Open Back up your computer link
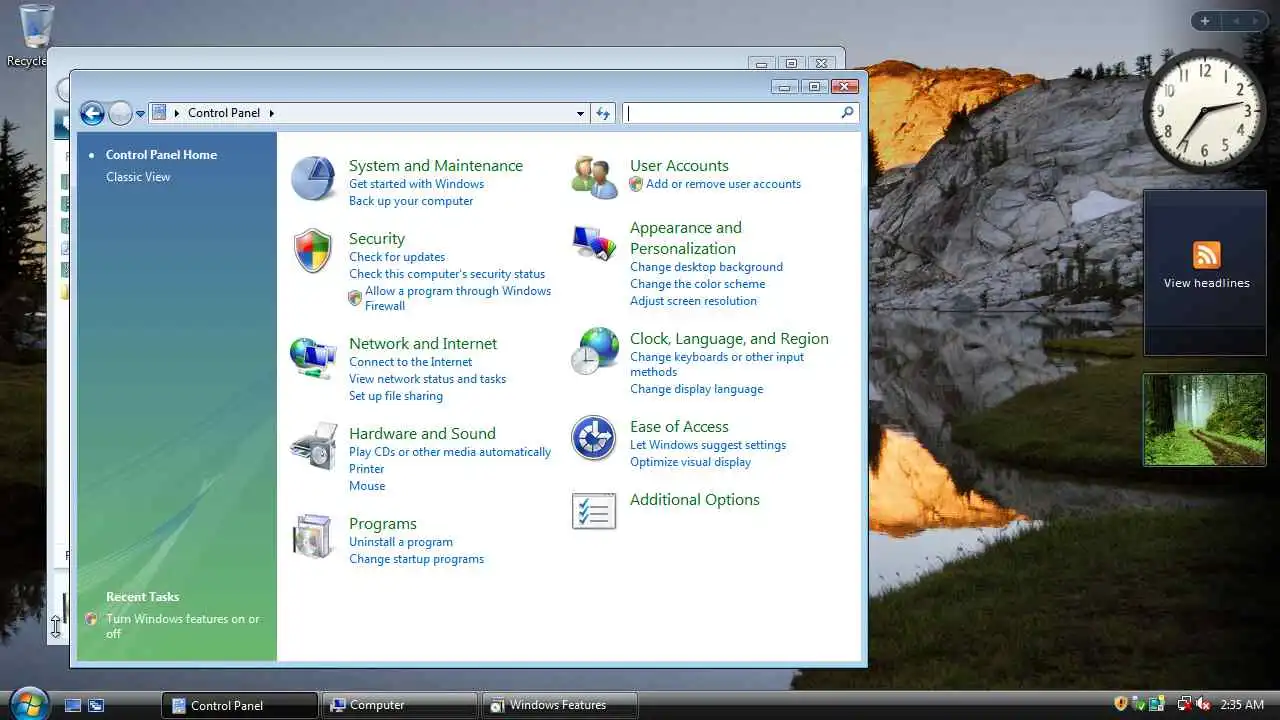The image size is (1280, 720). tap(411, 201)
